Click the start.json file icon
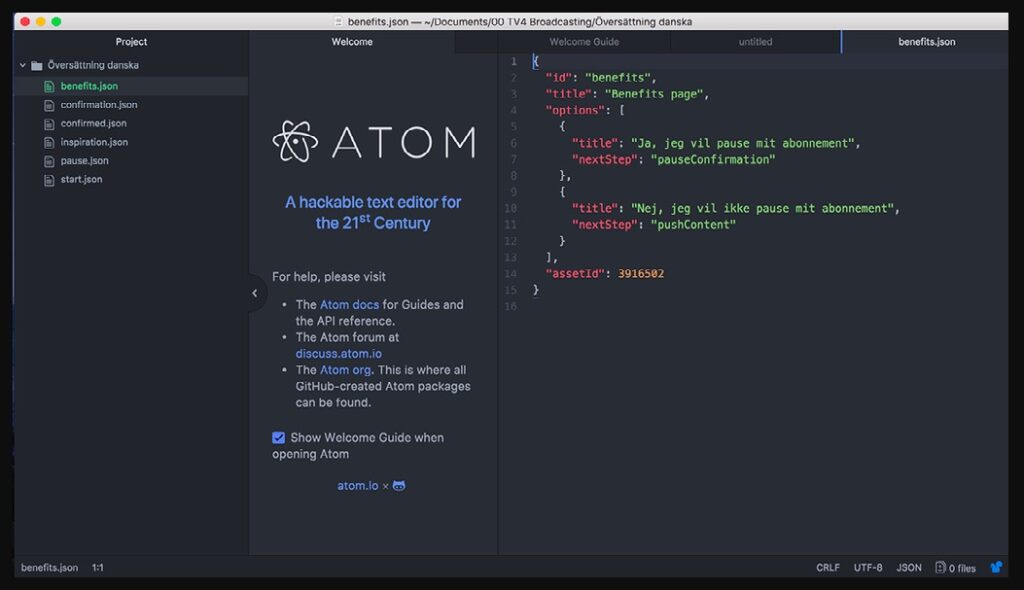The height and width of the screenshot is (590, 1024). (x=49, y=180)
